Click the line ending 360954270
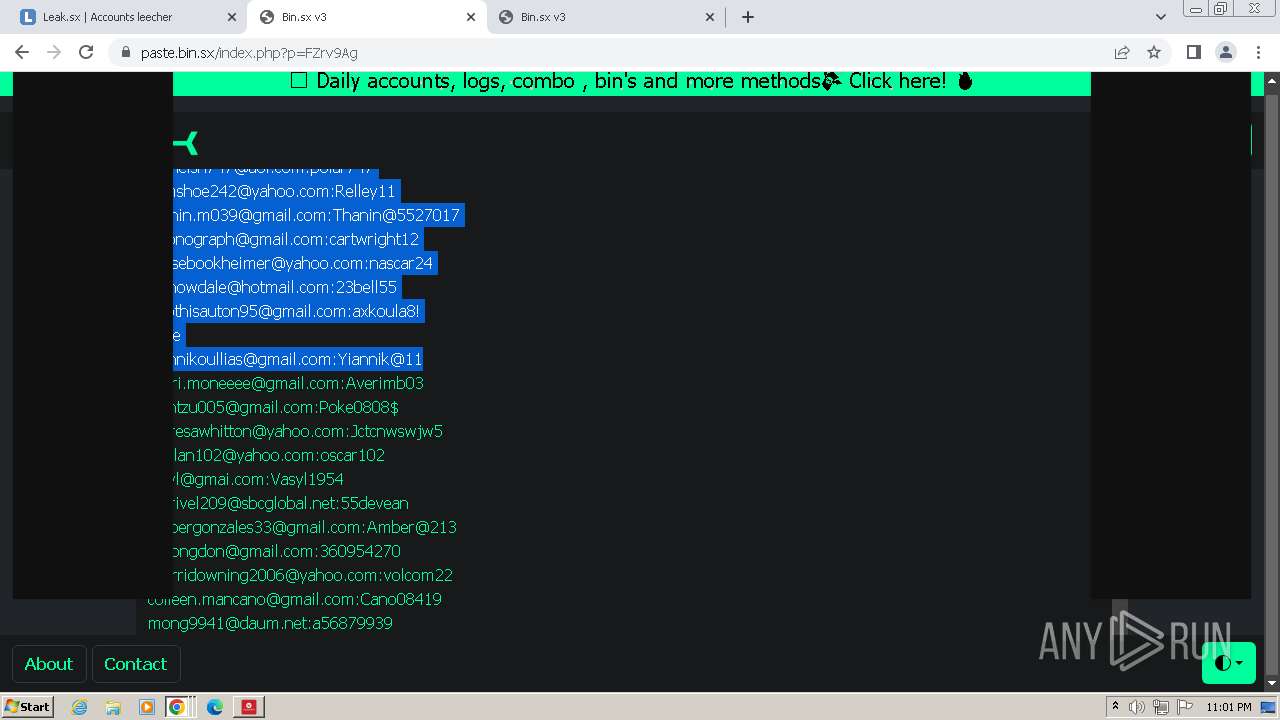The height and width of the screenshot is (720, 1280). [x=288, y=551]
